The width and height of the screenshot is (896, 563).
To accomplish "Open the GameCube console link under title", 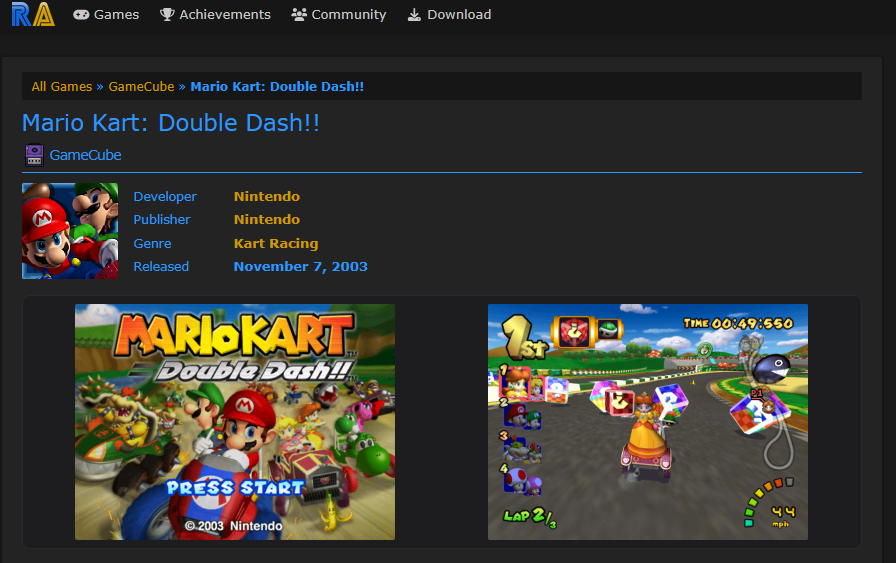I will [85, 155].
